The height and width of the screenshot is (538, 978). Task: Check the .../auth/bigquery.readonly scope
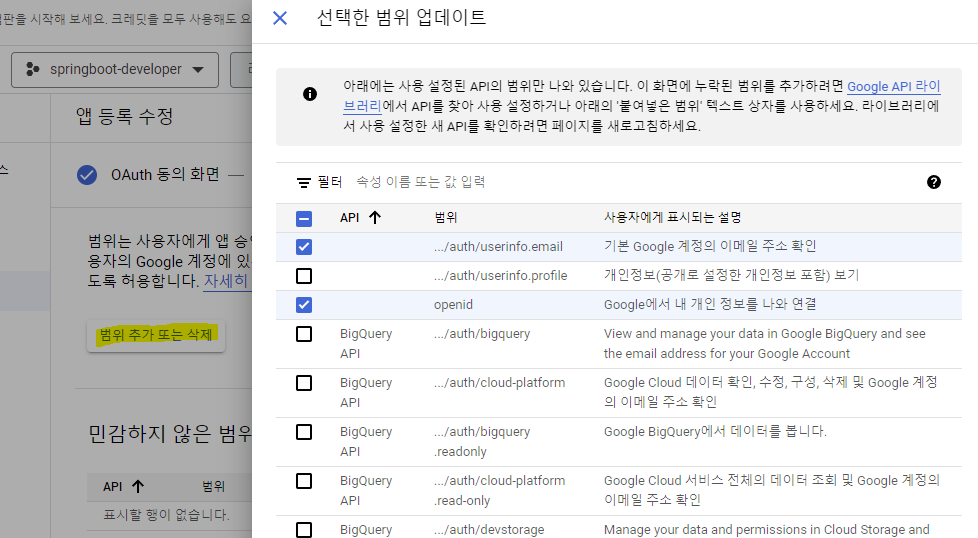point(304,432)
